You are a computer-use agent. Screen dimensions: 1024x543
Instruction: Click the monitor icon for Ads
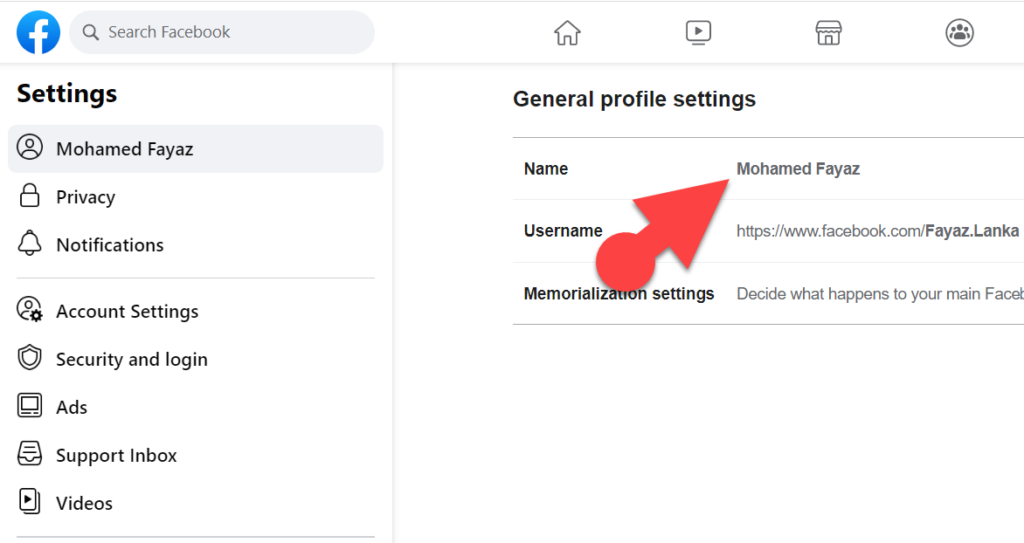coord(29,406)
